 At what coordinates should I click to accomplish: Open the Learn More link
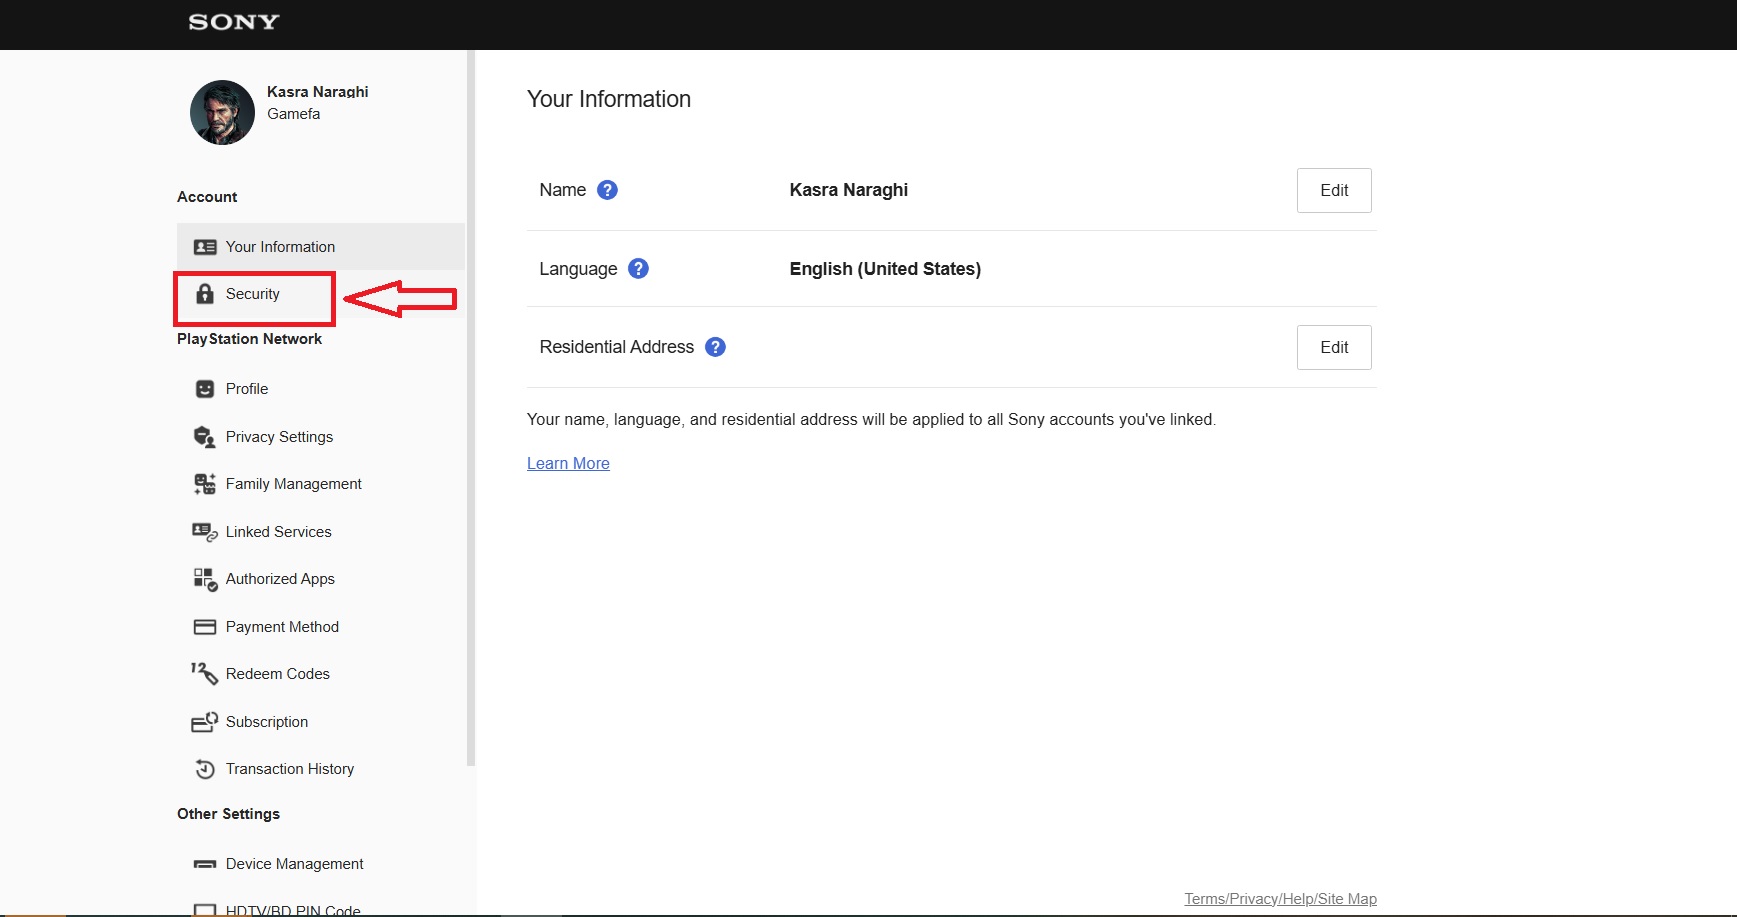tap(568, 464)
